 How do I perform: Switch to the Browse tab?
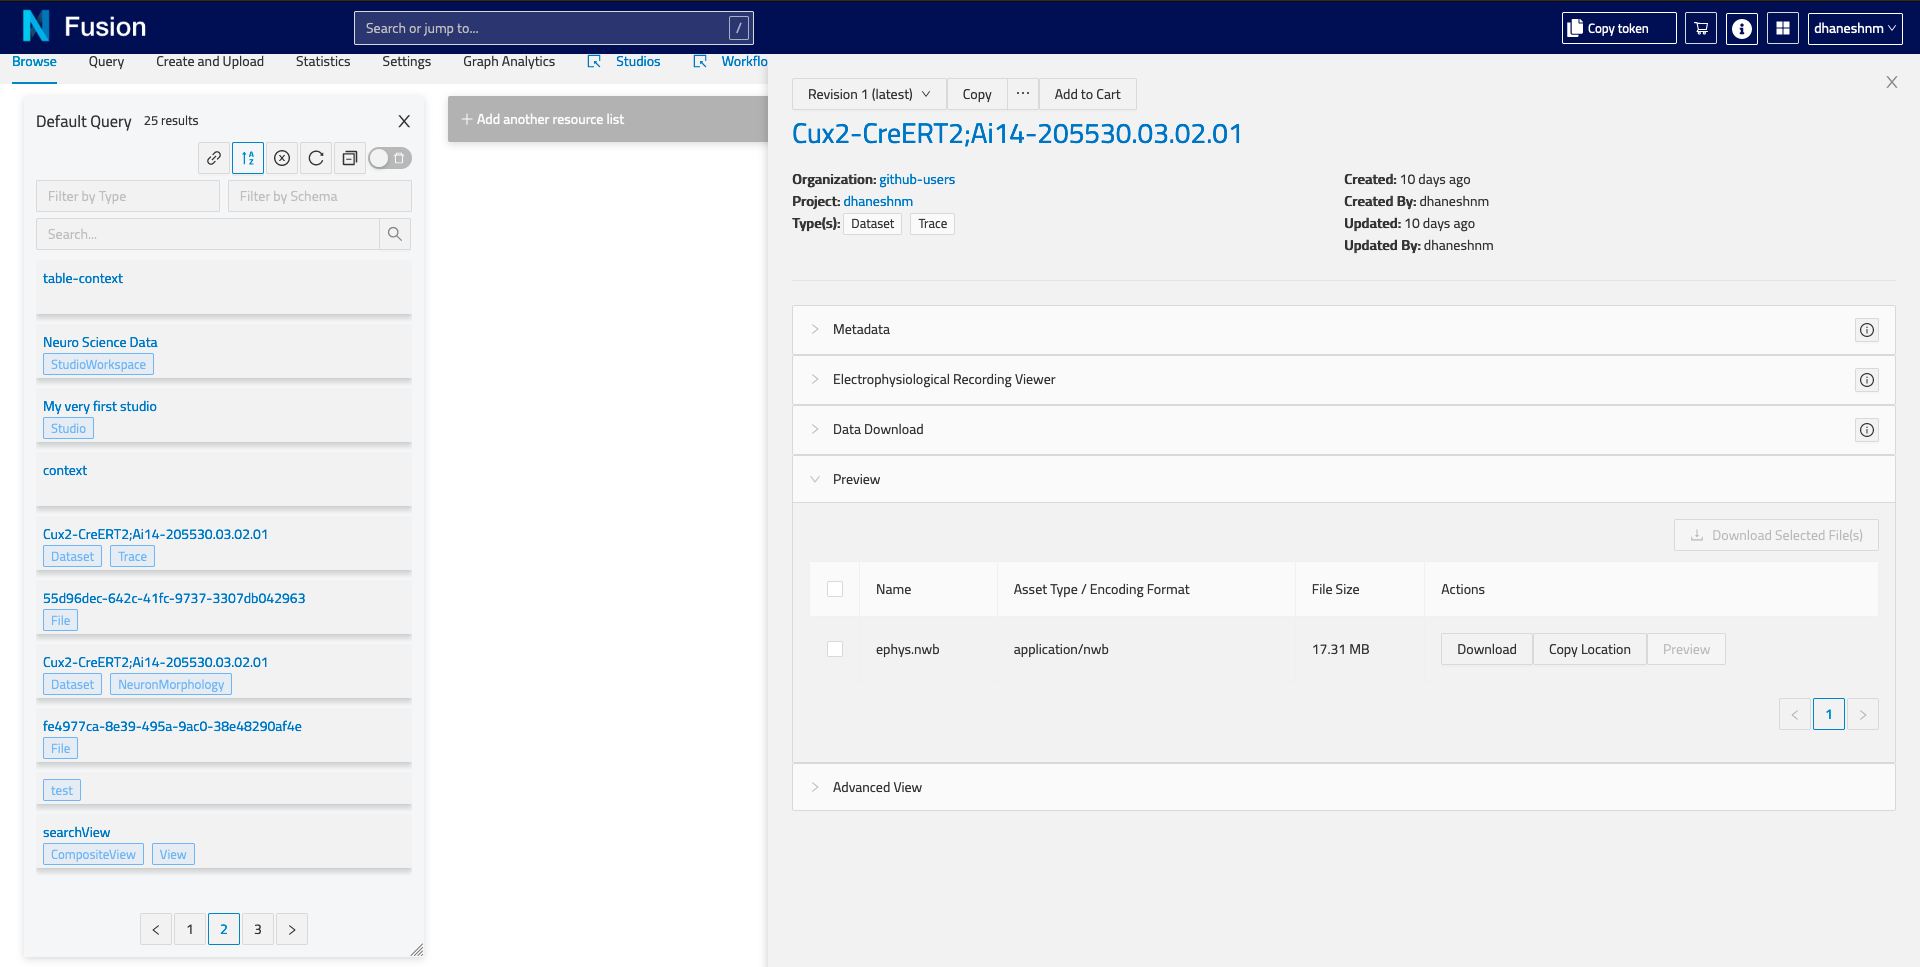pos(34,62)
